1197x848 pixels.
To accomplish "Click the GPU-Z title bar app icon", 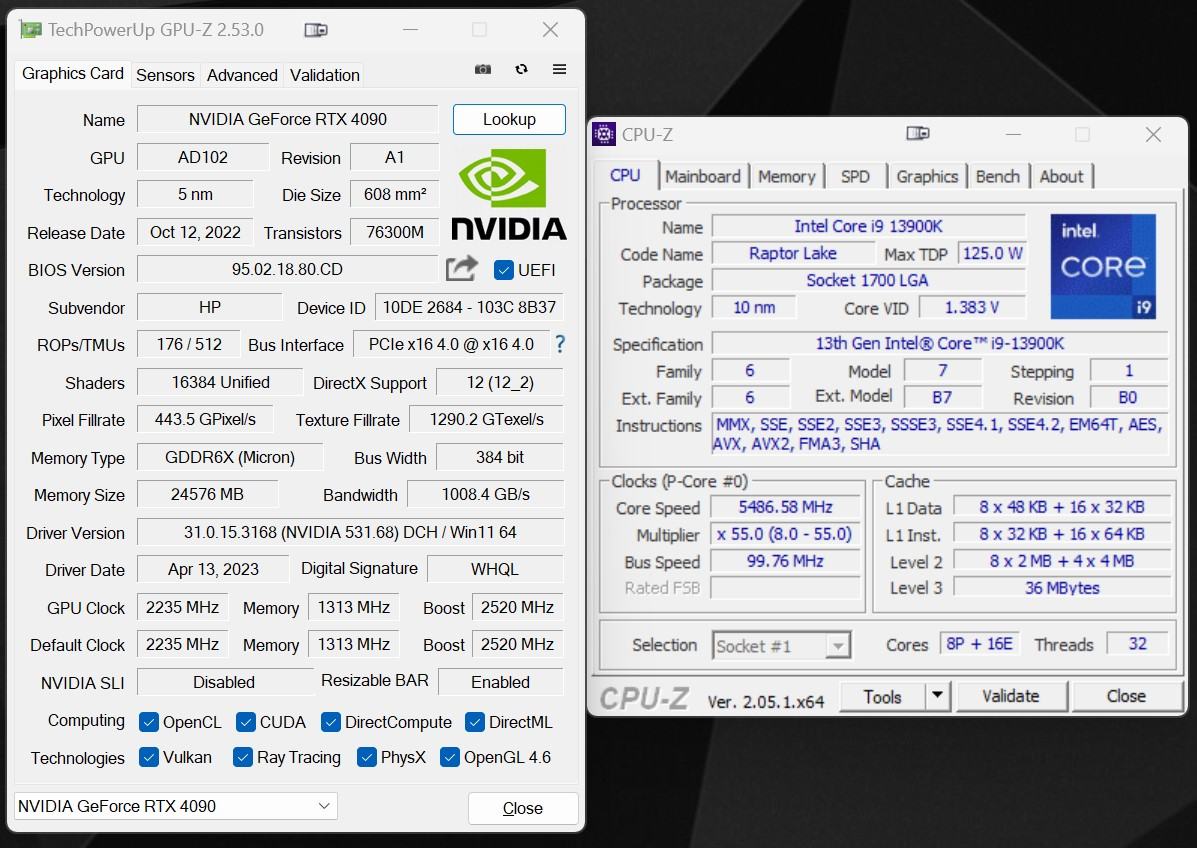I will 31,30.
